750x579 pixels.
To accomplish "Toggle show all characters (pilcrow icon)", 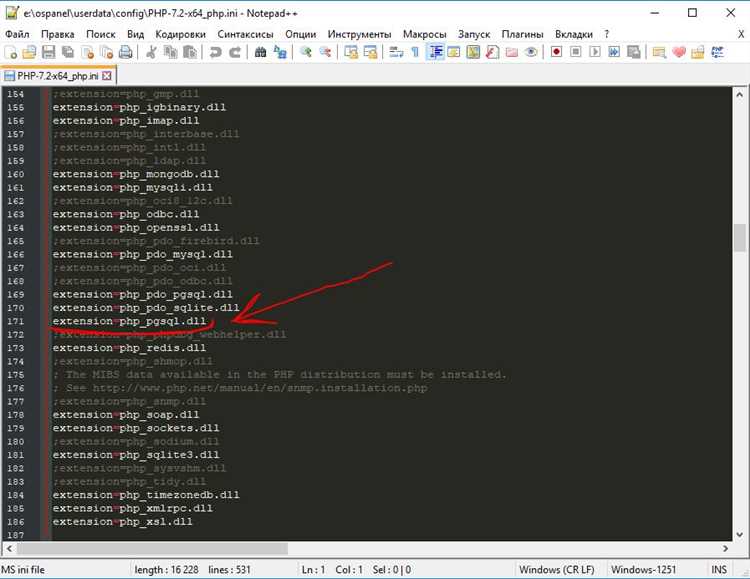I will click(415, 52).
